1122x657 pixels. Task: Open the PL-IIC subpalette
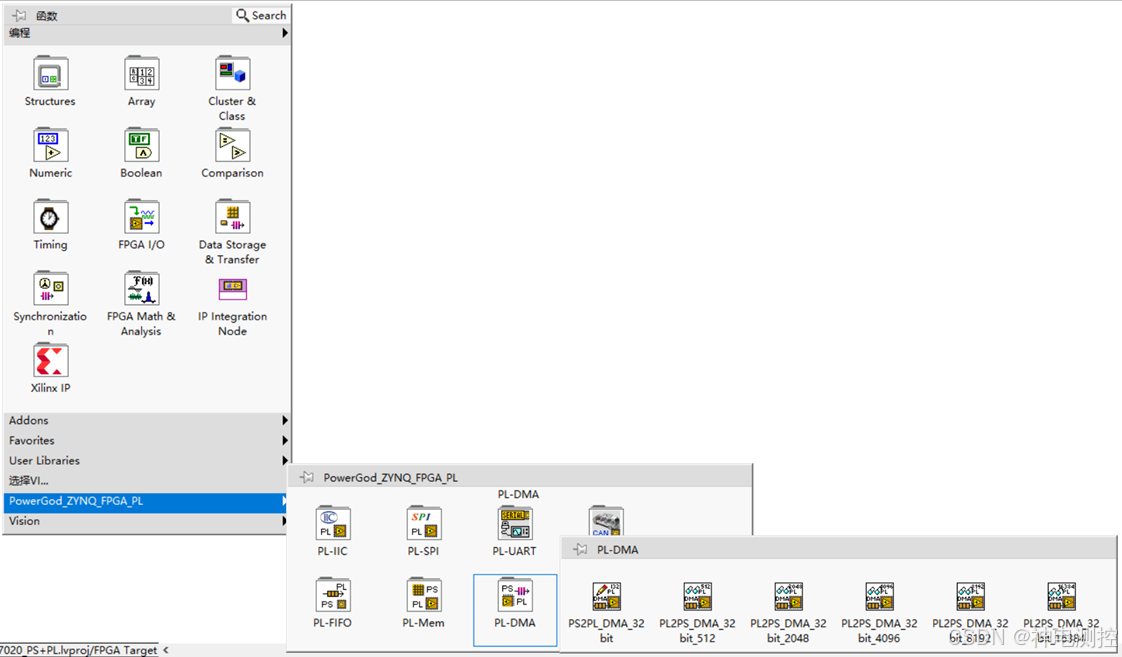[x=333, y=524]
